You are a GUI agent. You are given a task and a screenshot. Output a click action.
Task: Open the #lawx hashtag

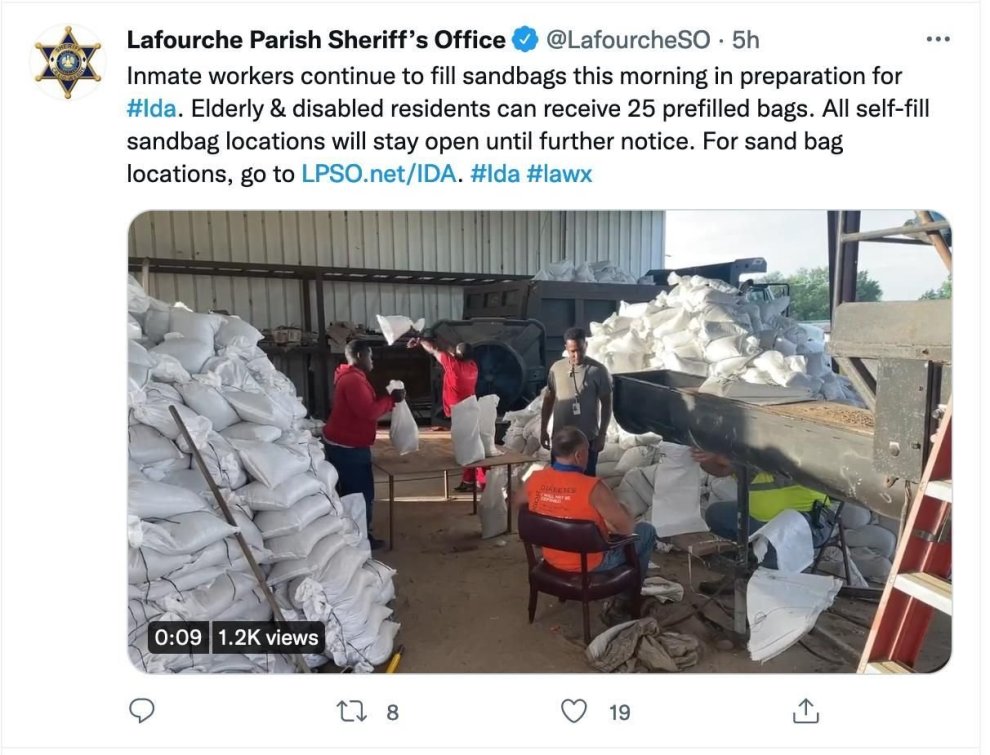(x=559, y=174)
